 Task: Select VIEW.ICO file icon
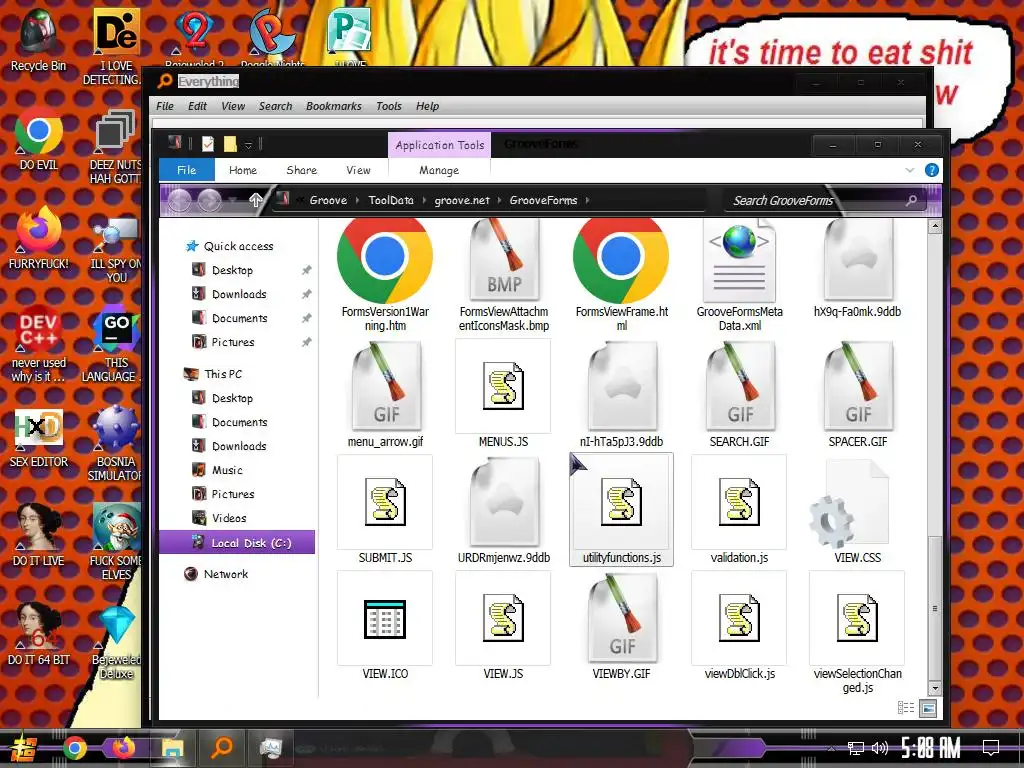[x=385, y=618]
